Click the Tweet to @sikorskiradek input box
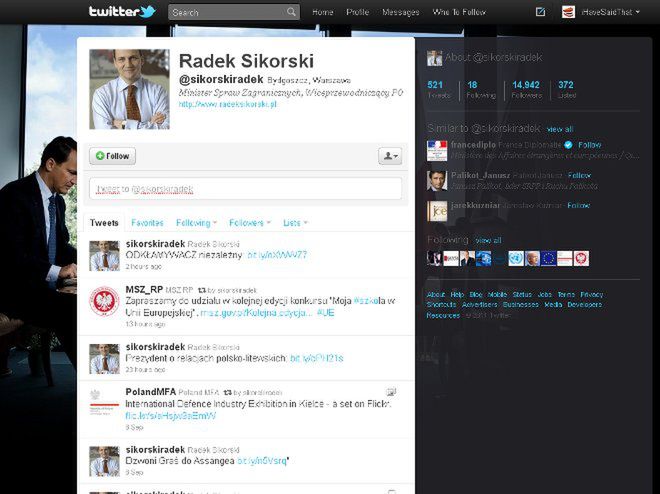The height and width of the screenshot is (494, 660). click(245, 189)
